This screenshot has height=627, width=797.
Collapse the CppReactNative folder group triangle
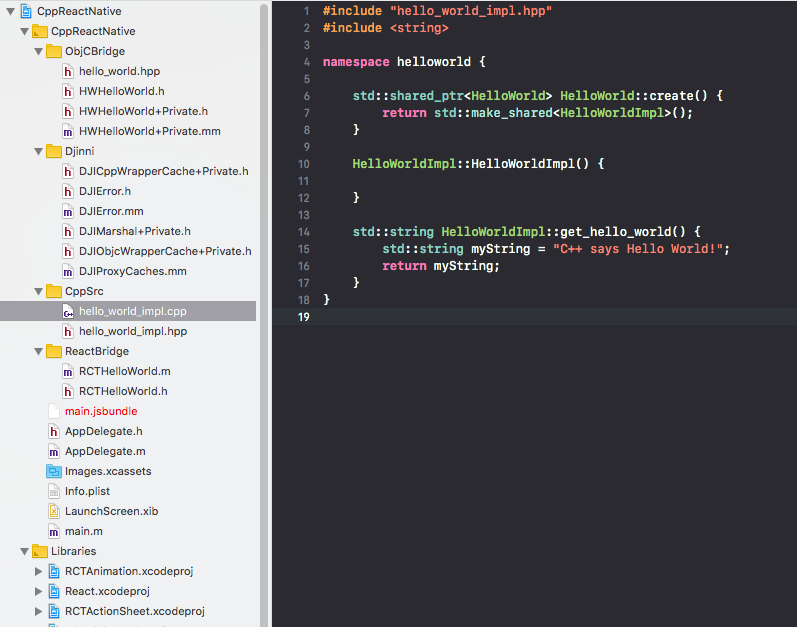click(24, 32)
